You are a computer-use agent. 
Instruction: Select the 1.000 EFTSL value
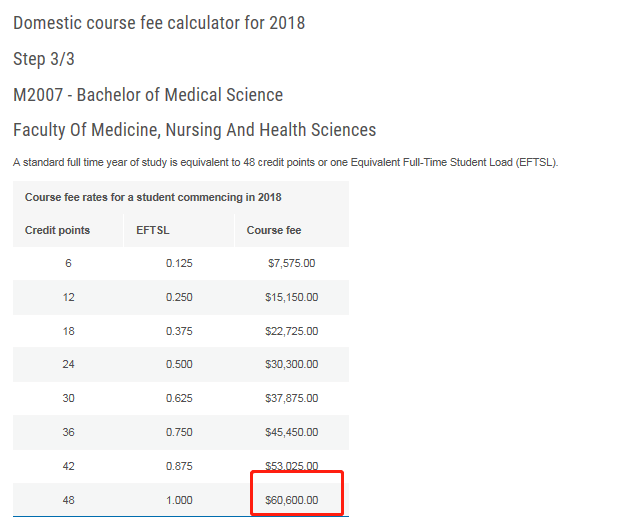click(x=179, y=500)
